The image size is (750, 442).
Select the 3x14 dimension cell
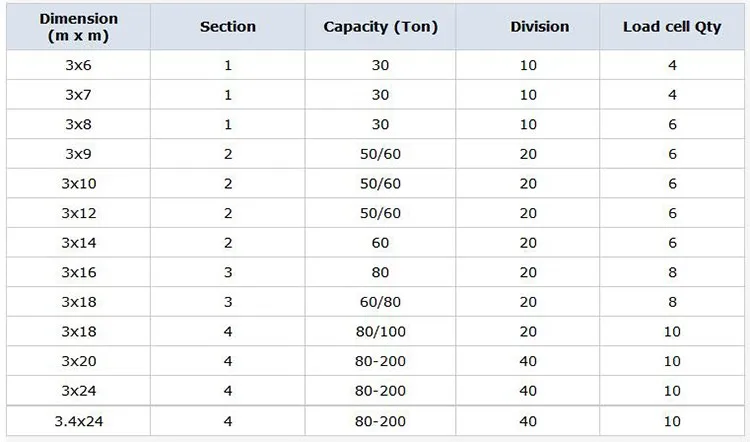(x=78, y=242)
